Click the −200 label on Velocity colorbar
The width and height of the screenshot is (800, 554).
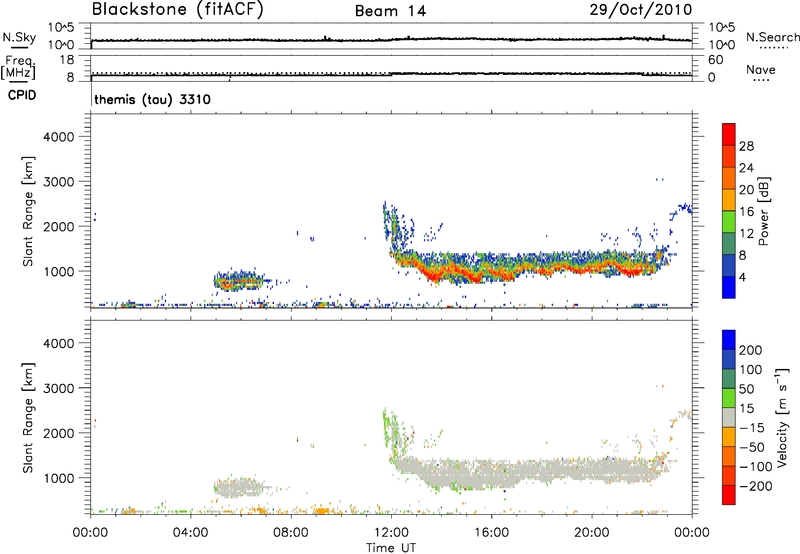(756, 486)
